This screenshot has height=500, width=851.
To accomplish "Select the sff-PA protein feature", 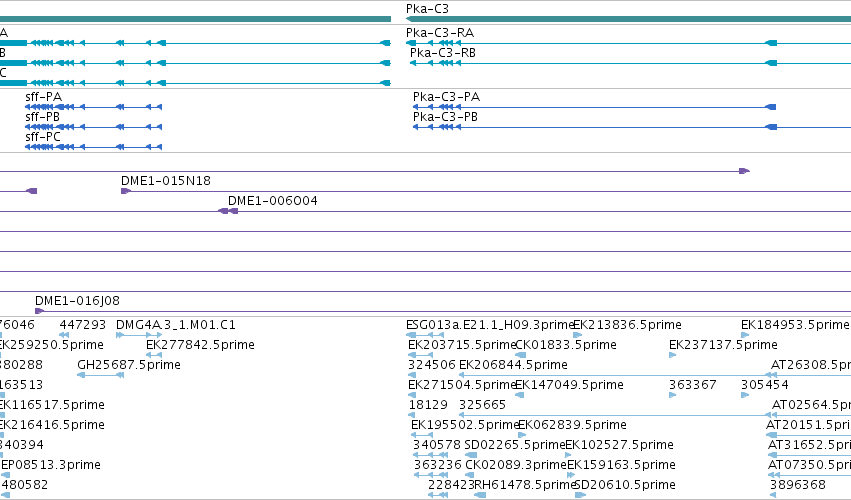I will click(93, 107).
